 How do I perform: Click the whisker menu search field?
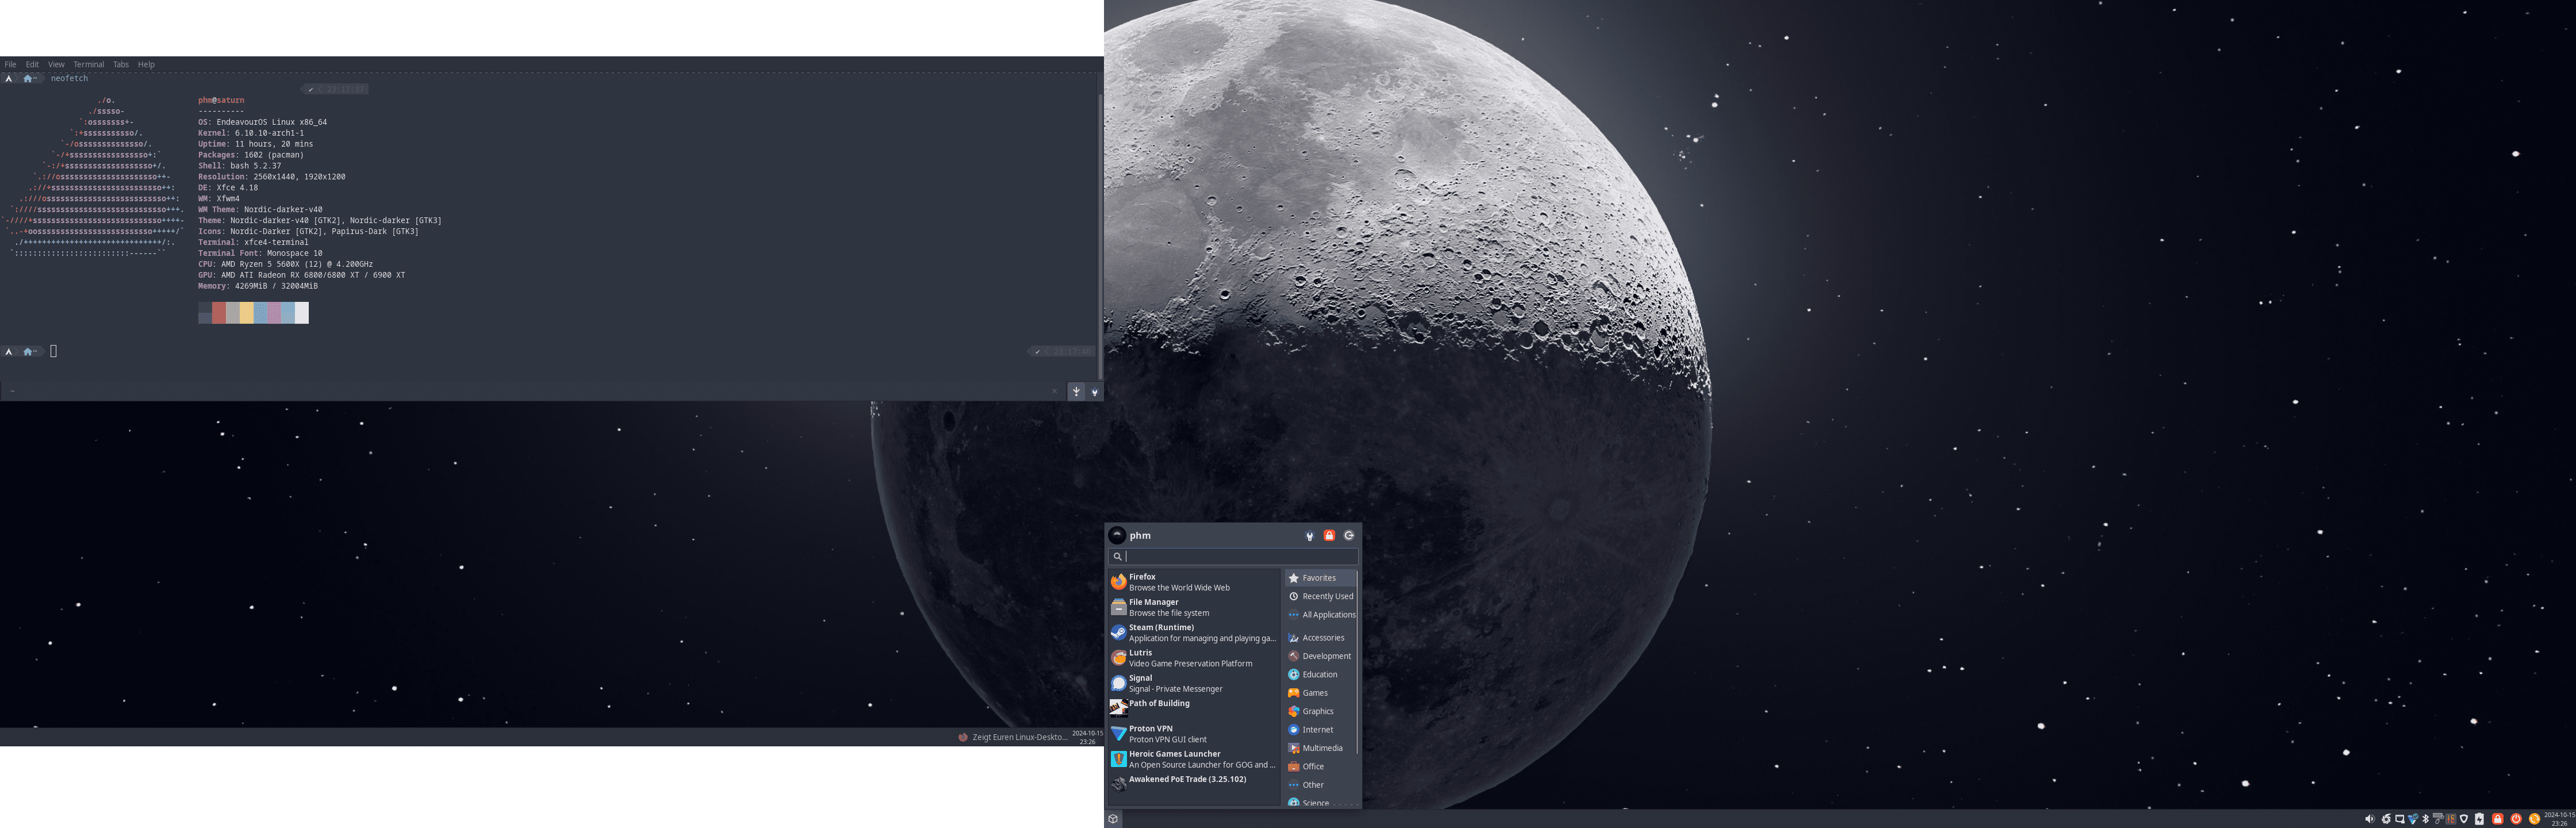tap(1233, 556)
